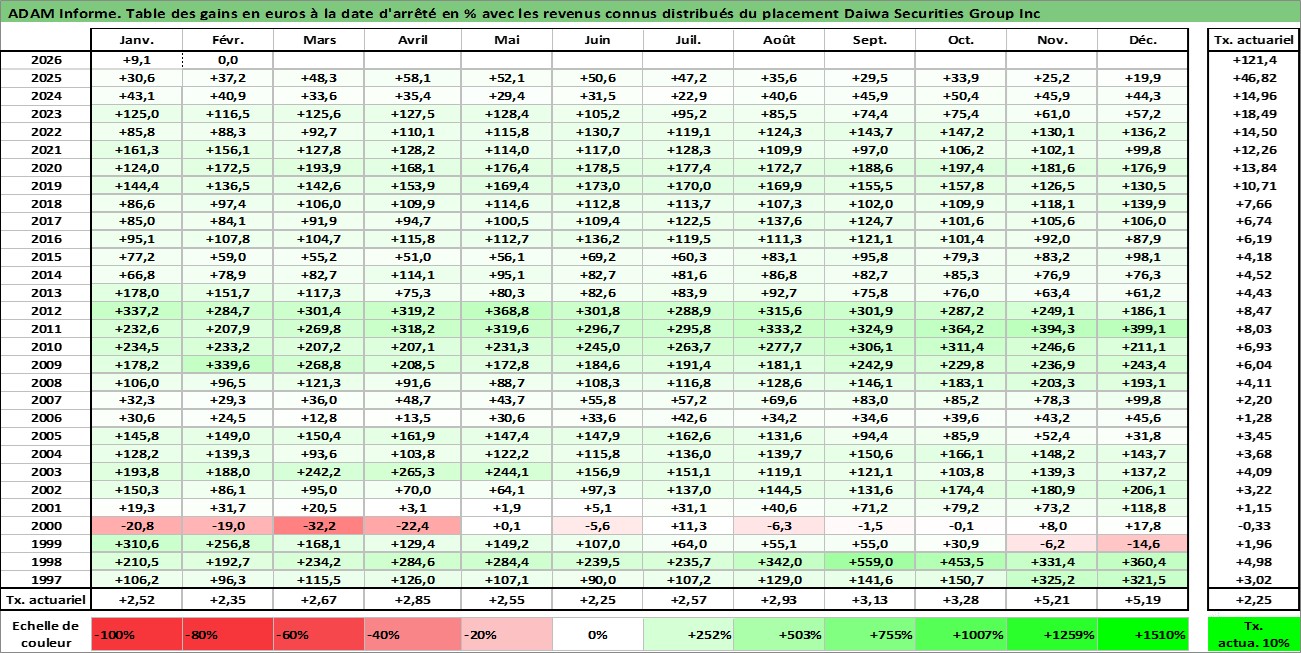
Task: Select the +265,3 cell for Avril 2003
Action: [412, 473]
